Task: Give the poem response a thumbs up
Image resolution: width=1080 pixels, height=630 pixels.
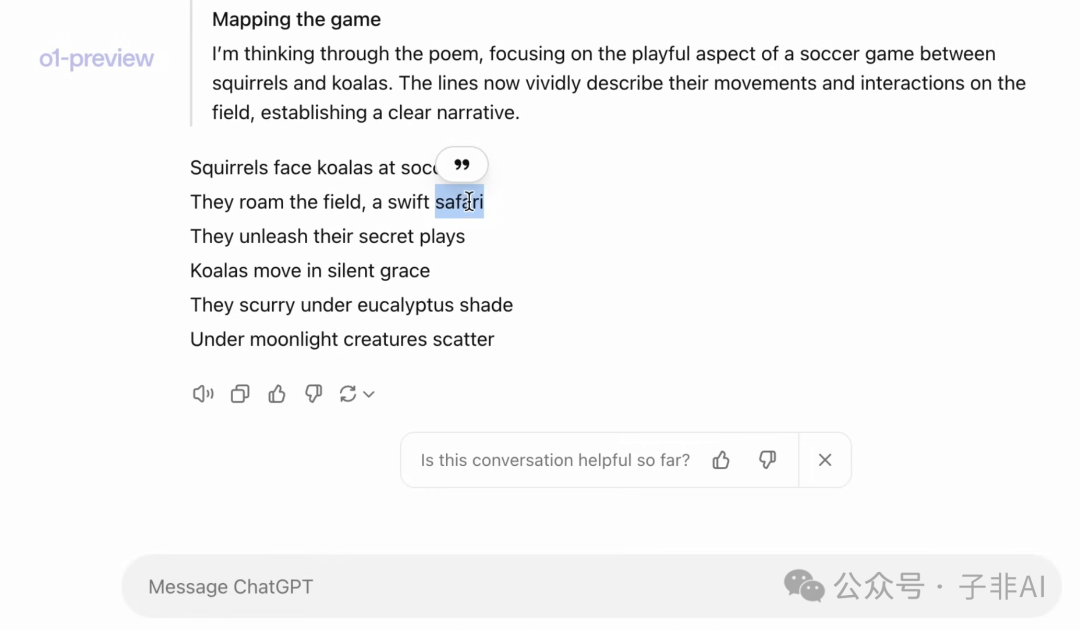Action: tap(277, 394)
